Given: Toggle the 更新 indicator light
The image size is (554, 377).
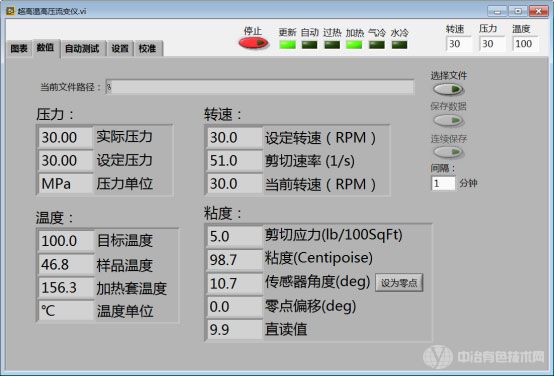Looking at the screenshot, I should coord(287,45).
